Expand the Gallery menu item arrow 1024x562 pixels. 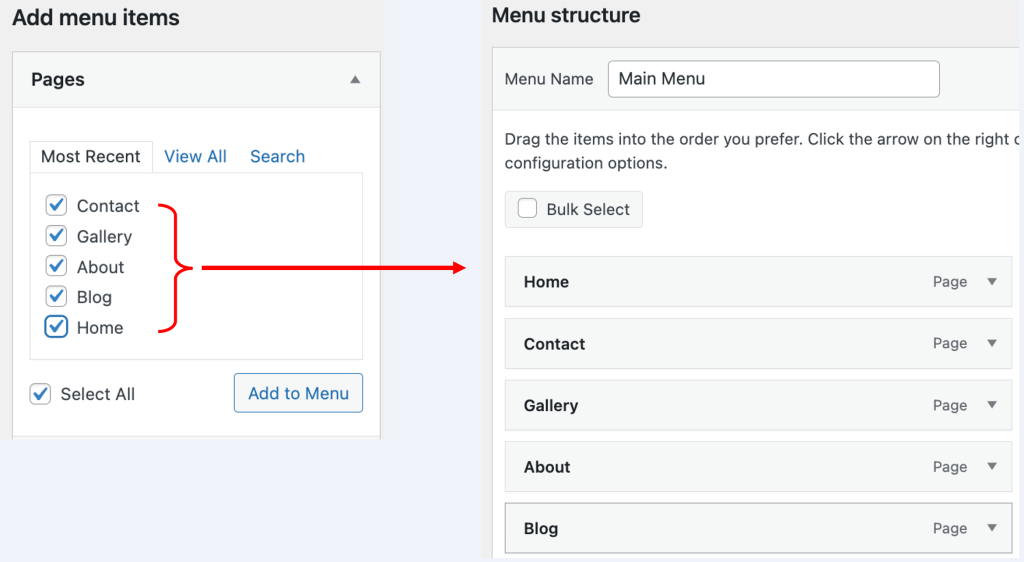tap(992, 405)
